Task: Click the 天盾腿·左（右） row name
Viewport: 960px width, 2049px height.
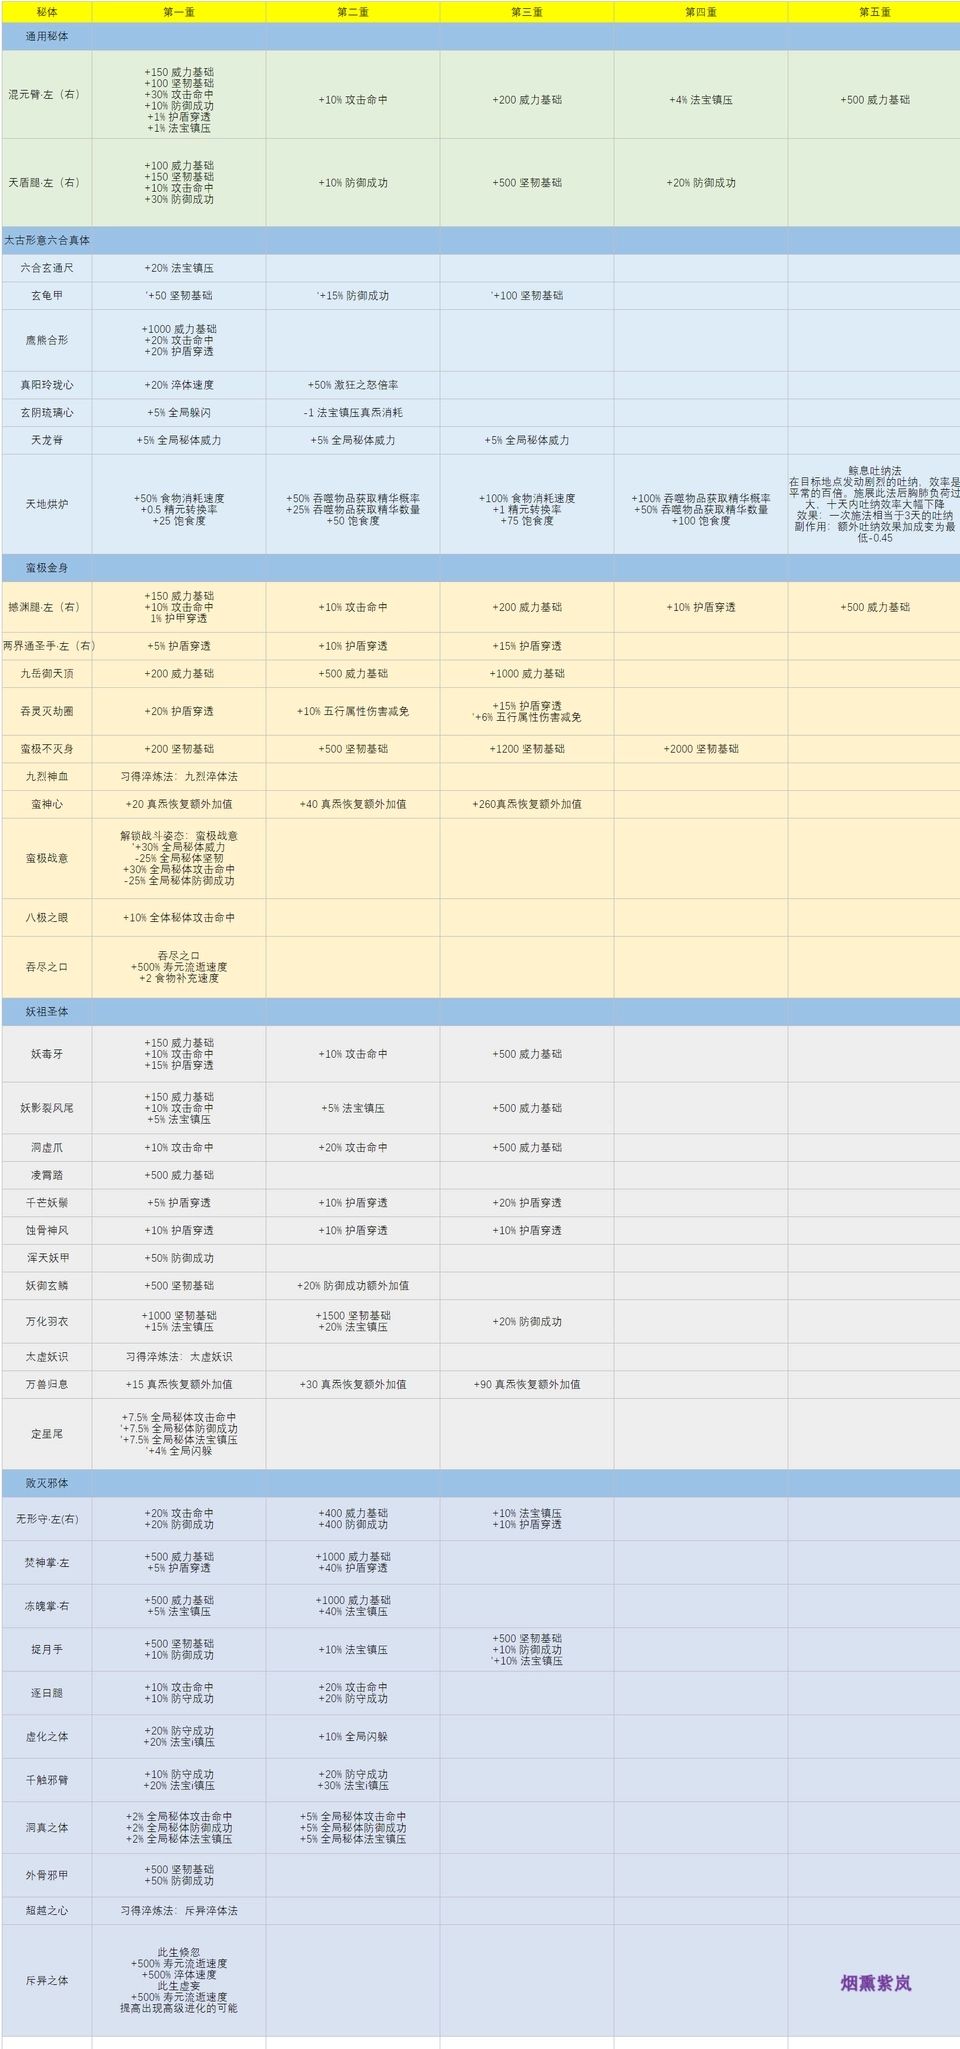Action: coord(47,183)
